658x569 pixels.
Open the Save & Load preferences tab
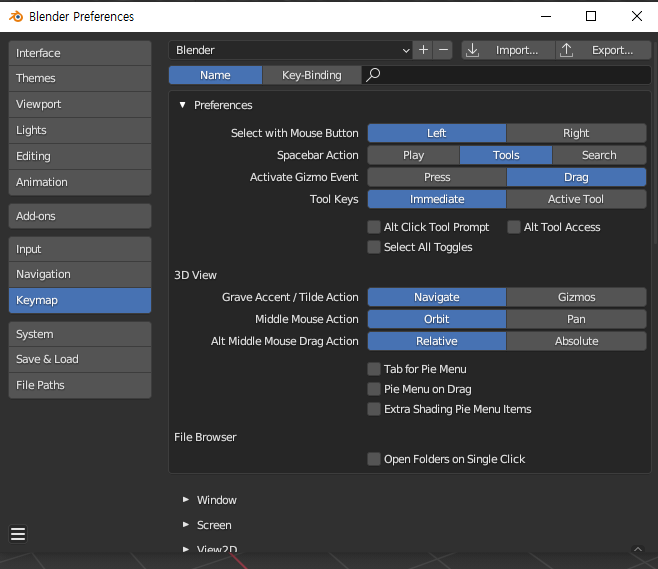[80, 360]
